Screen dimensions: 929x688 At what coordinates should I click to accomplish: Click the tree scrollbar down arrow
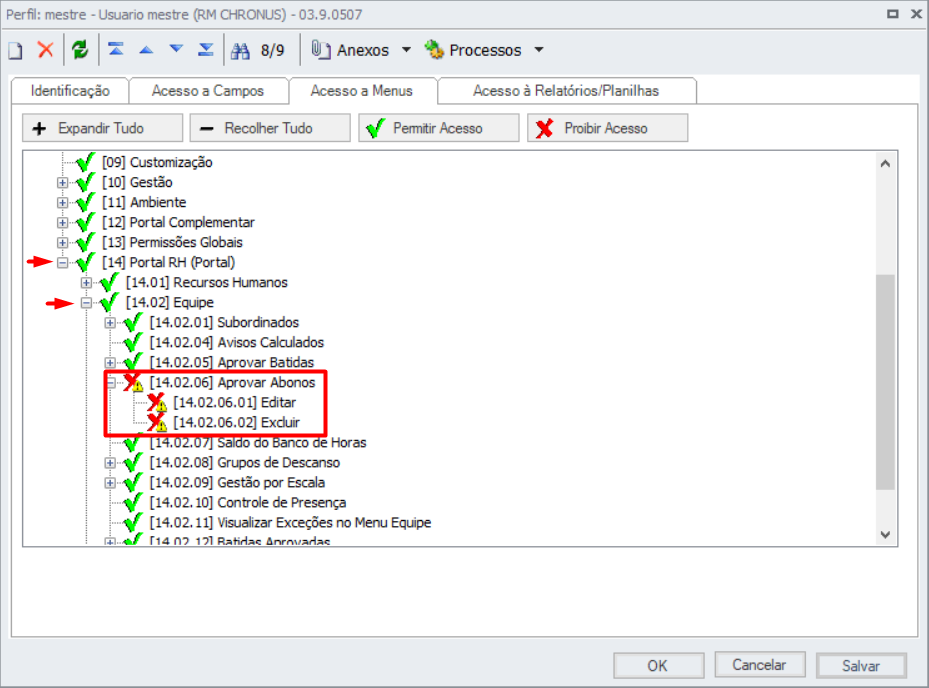coord(885,535)
